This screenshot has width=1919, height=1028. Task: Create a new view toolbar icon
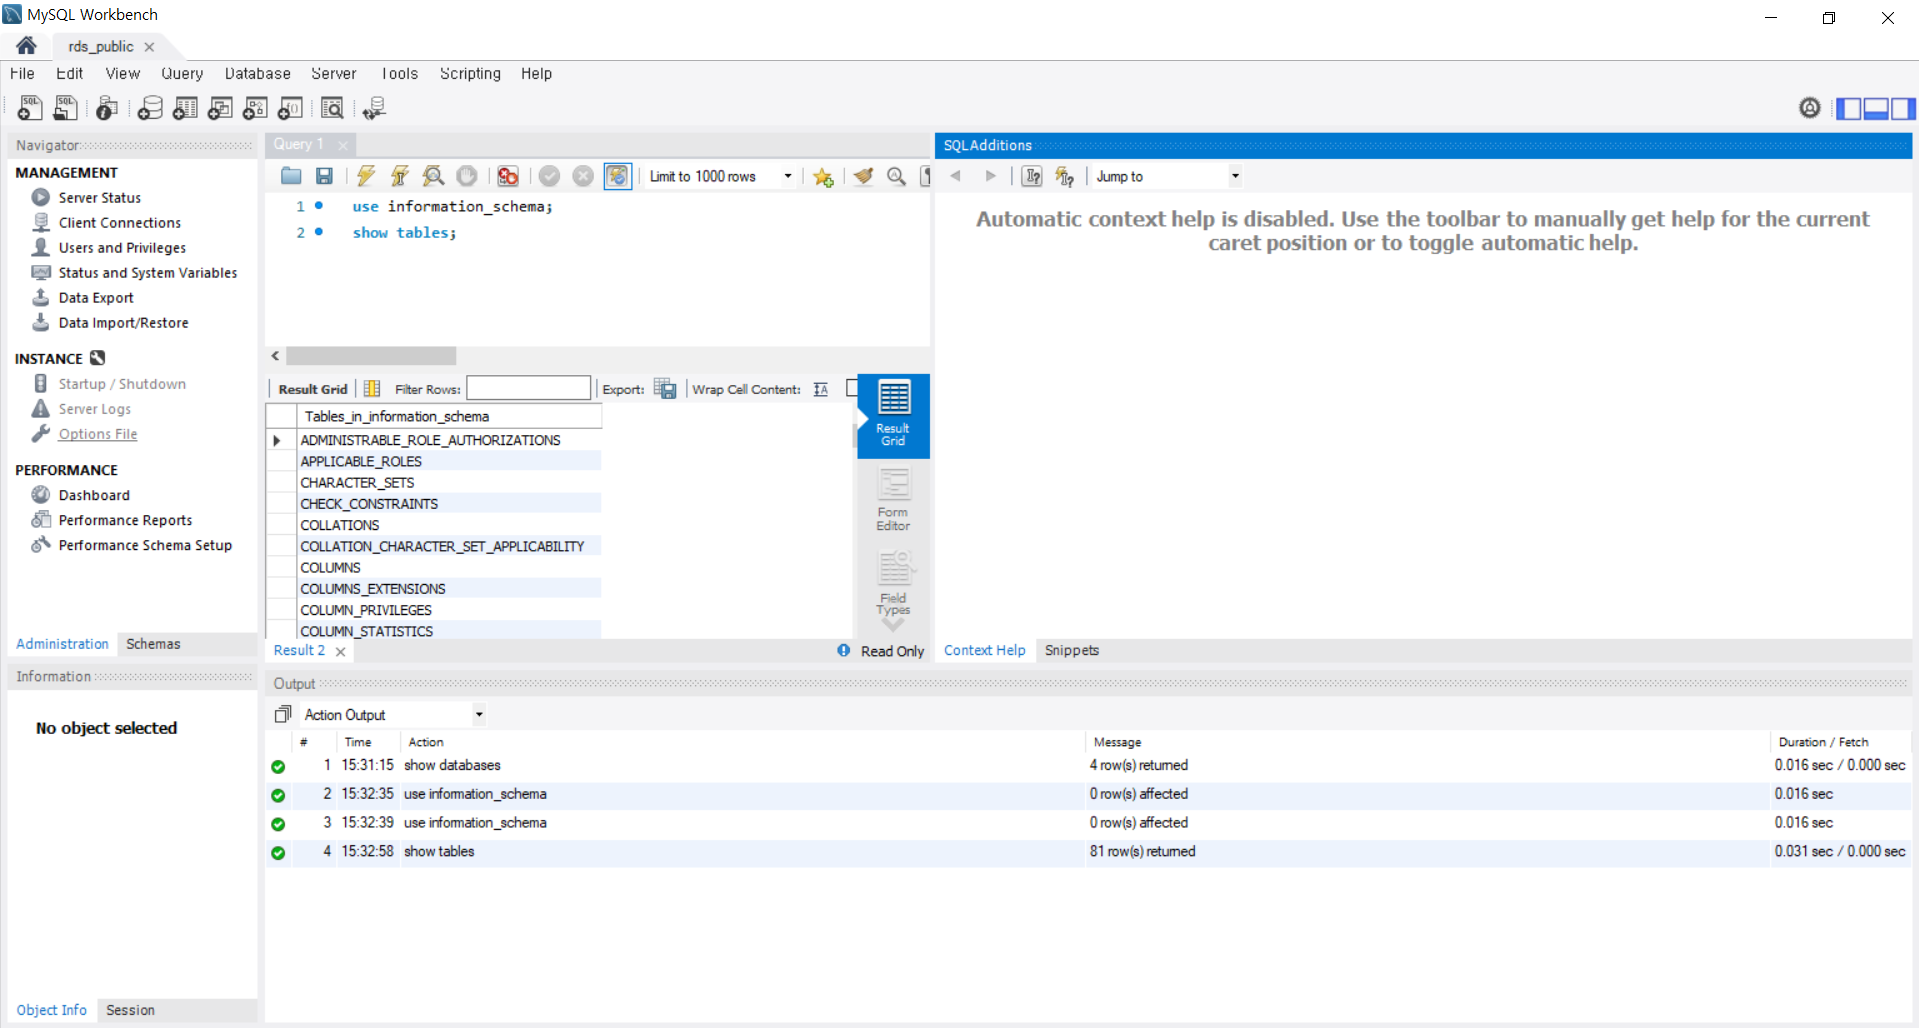click(x=220, y=108)
